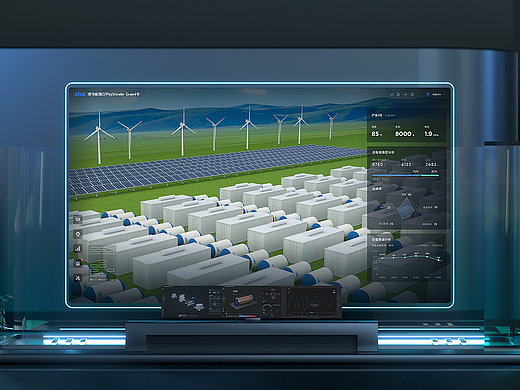Select the circular location icon in left sidebar
Screen dimensions: 520x390
tap(78, 234)
